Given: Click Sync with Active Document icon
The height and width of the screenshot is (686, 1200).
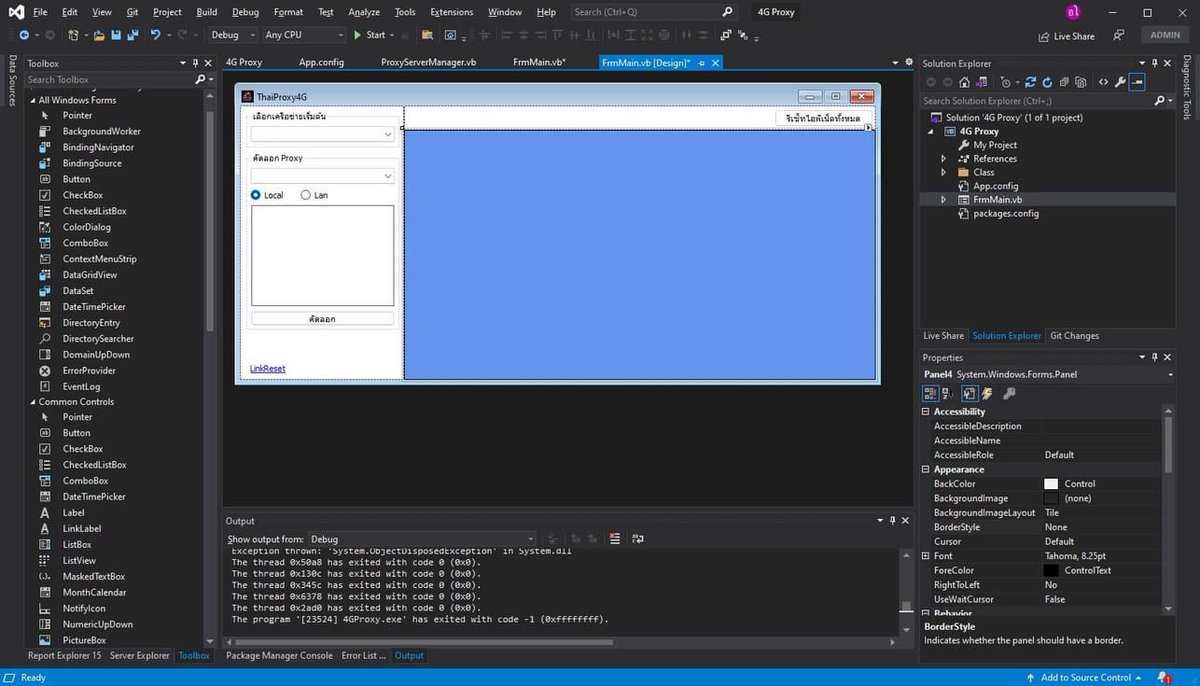Looking at the screenshot, I should coord(1030,82).
